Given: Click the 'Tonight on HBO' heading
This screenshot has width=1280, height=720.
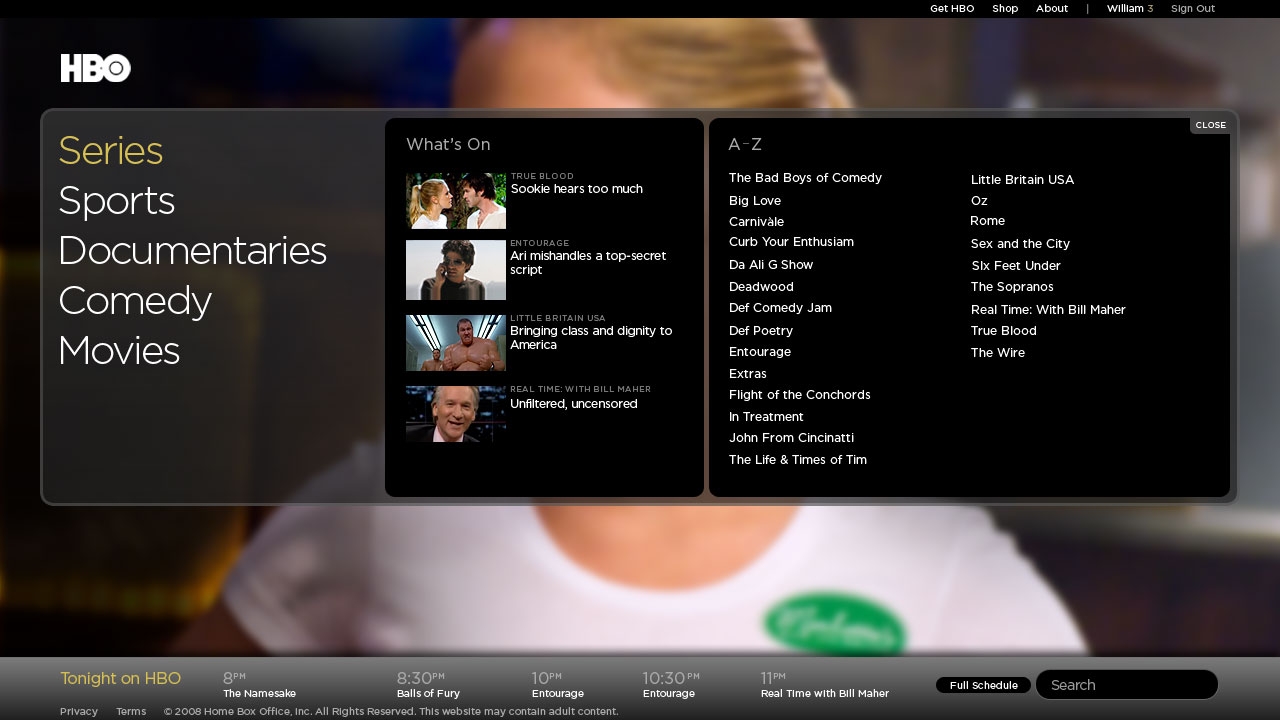Looking at the screenshot, I should (120, 679).
